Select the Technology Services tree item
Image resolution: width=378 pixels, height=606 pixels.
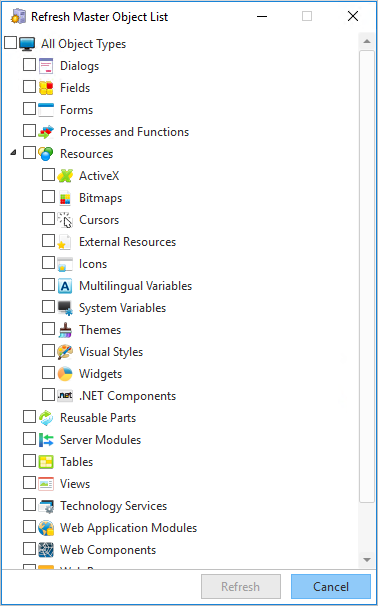pyautogui.click(x=114, y=506)
